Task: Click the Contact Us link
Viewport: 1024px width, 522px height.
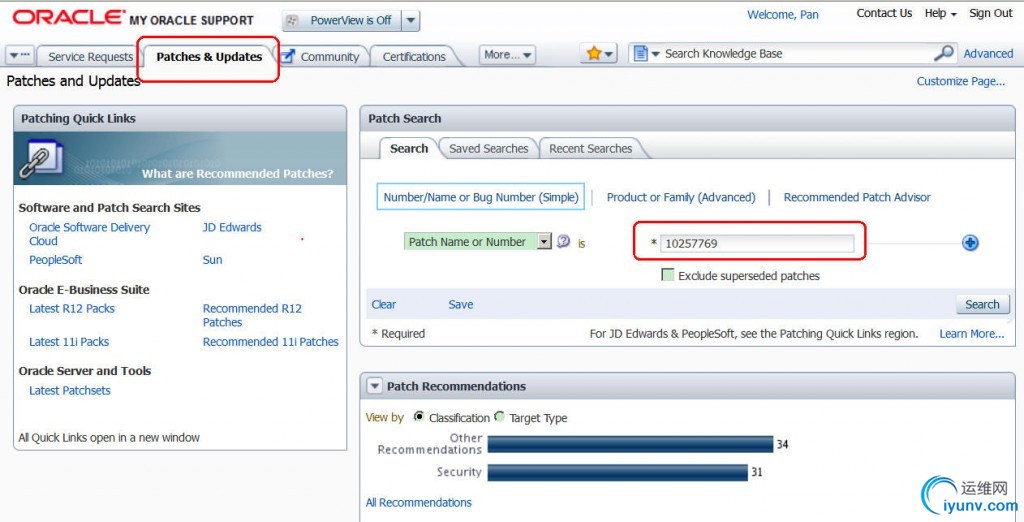Action: (884, 13)
